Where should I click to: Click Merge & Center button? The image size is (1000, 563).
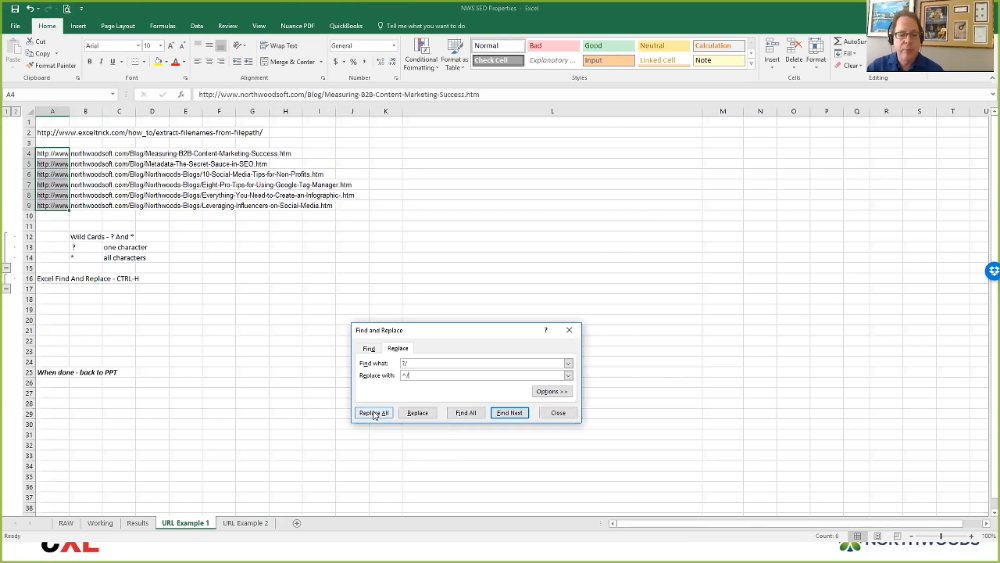click(x=288, y=62)
